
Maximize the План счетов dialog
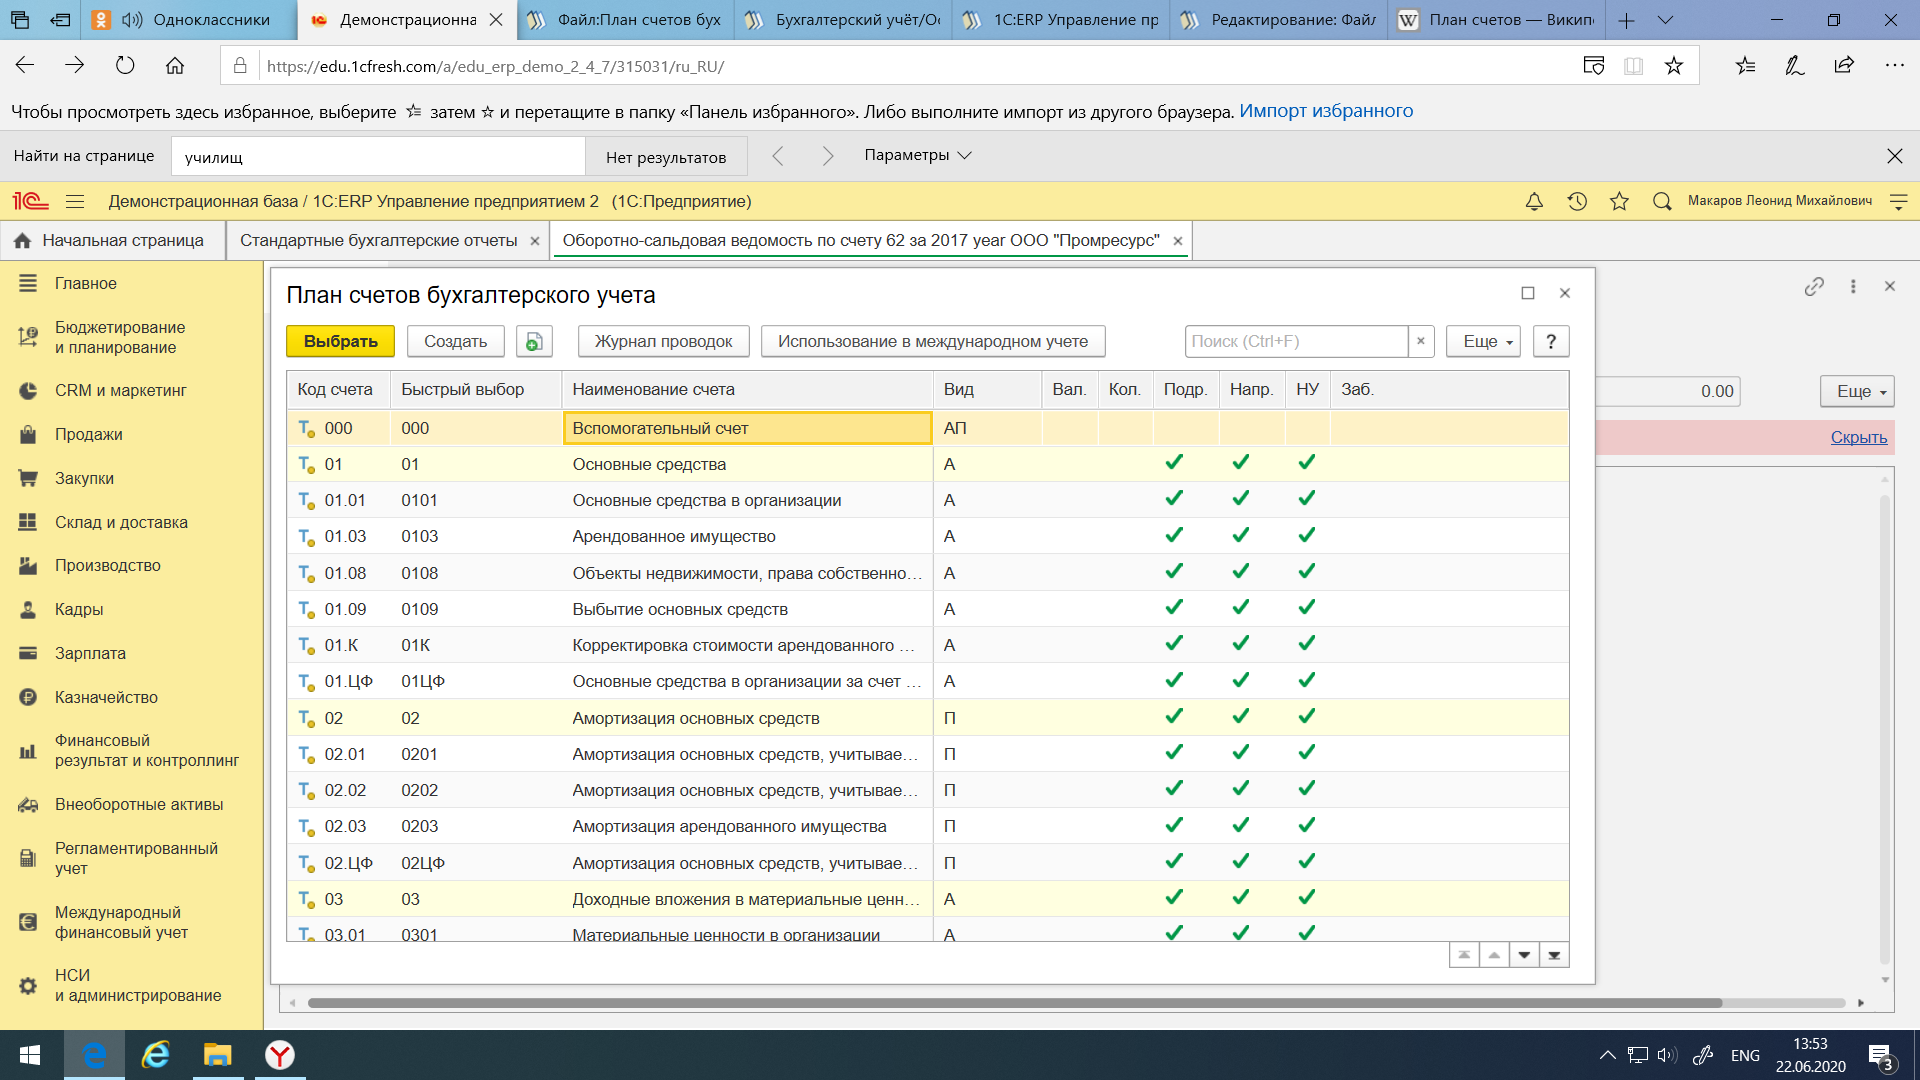click(1528, 293)
